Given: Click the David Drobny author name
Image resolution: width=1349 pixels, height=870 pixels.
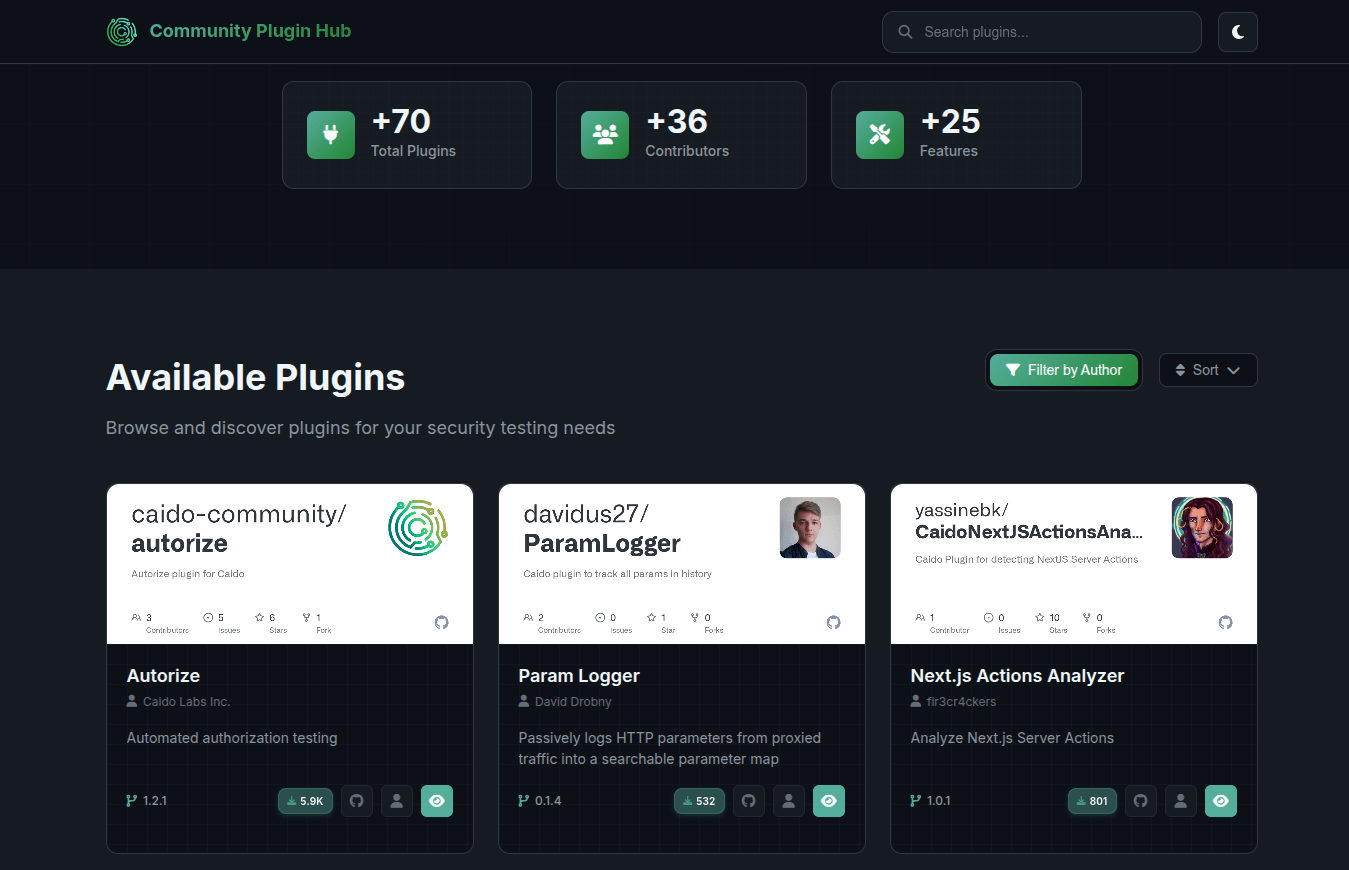Looking at the screenshot, I should [x=573, y=702].
